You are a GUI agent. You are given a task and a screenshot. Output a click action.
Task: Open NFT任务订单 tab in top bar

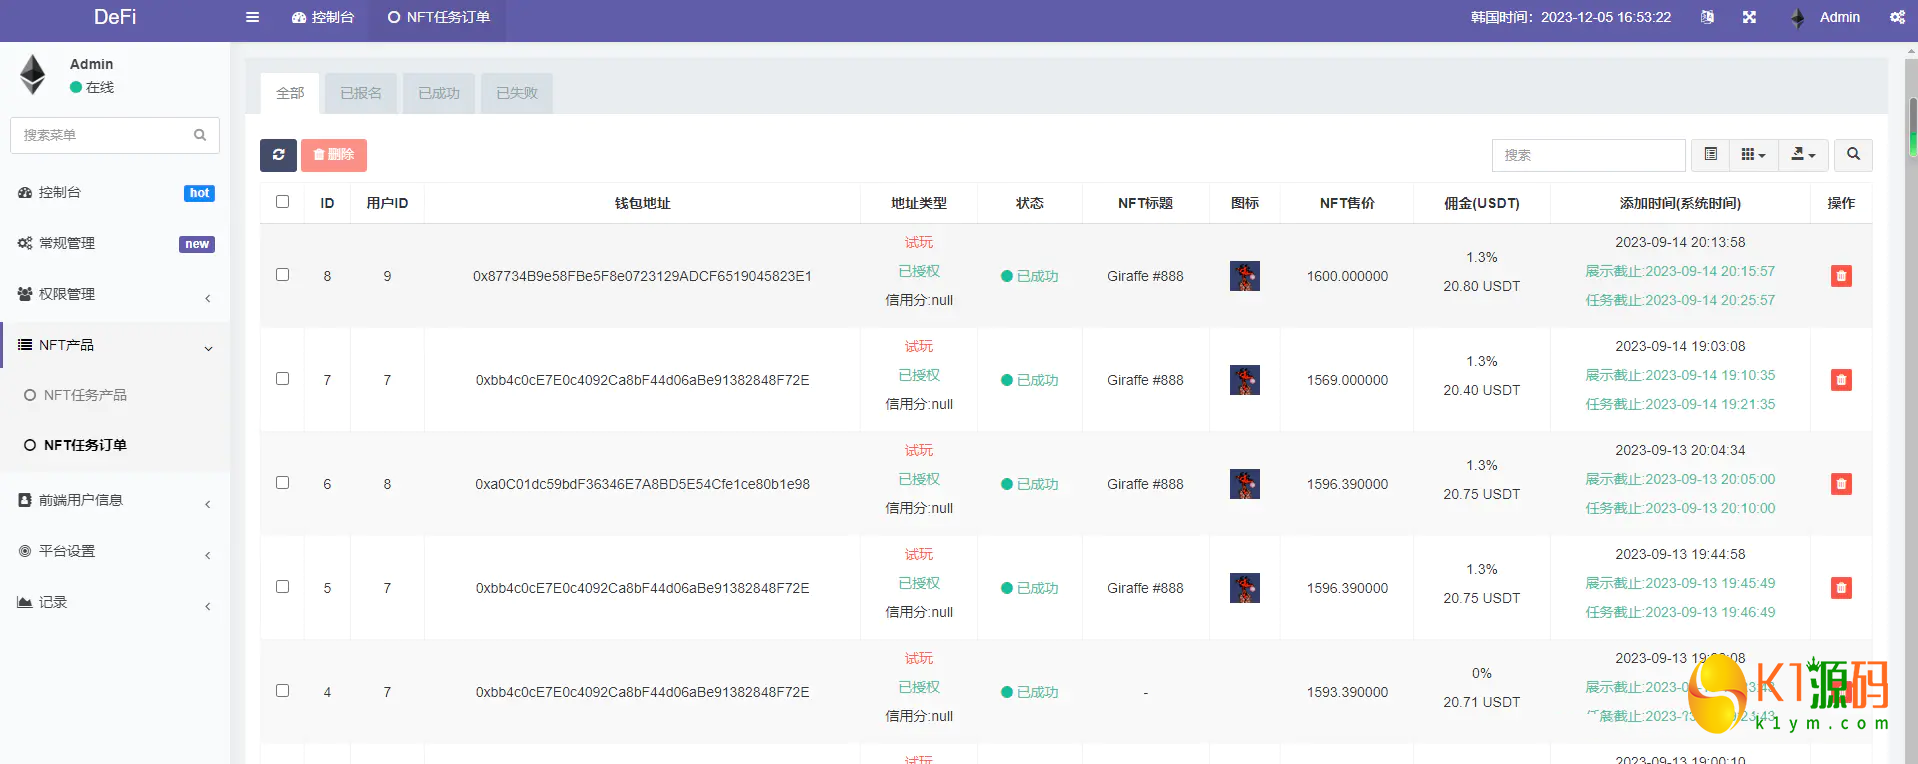coord(439,17)
